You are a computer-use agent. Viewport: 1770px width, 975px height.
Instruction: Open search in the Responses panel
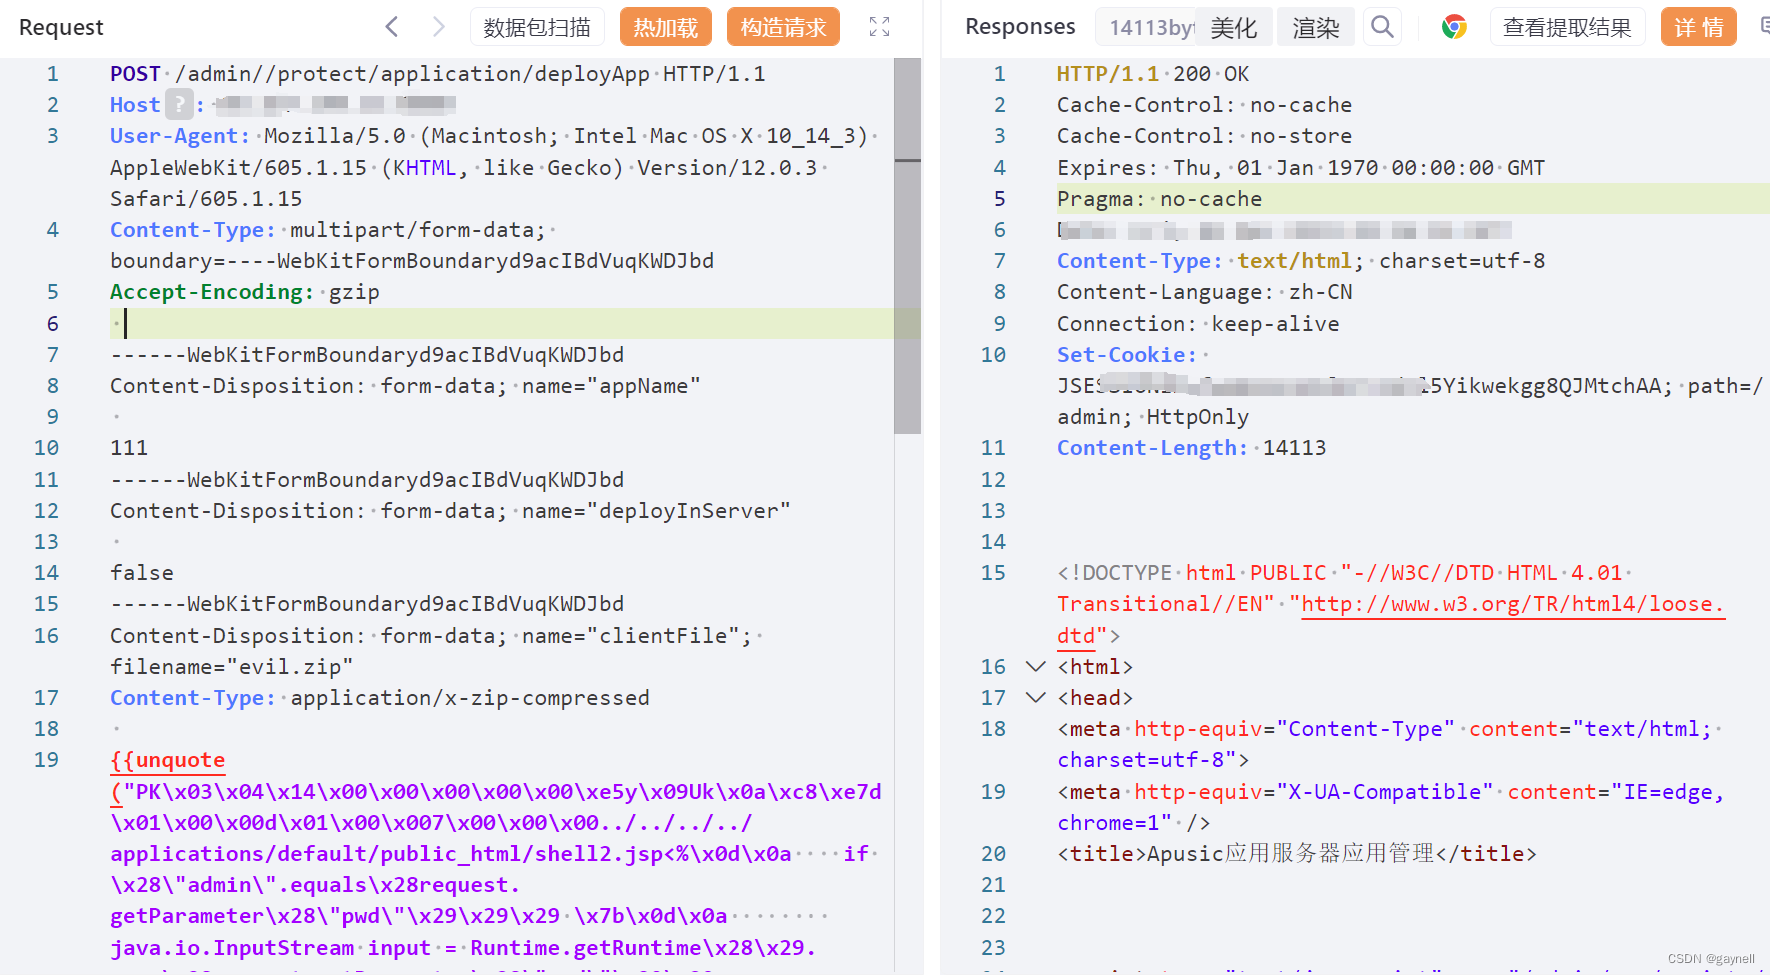click(x=1382, y=27)
